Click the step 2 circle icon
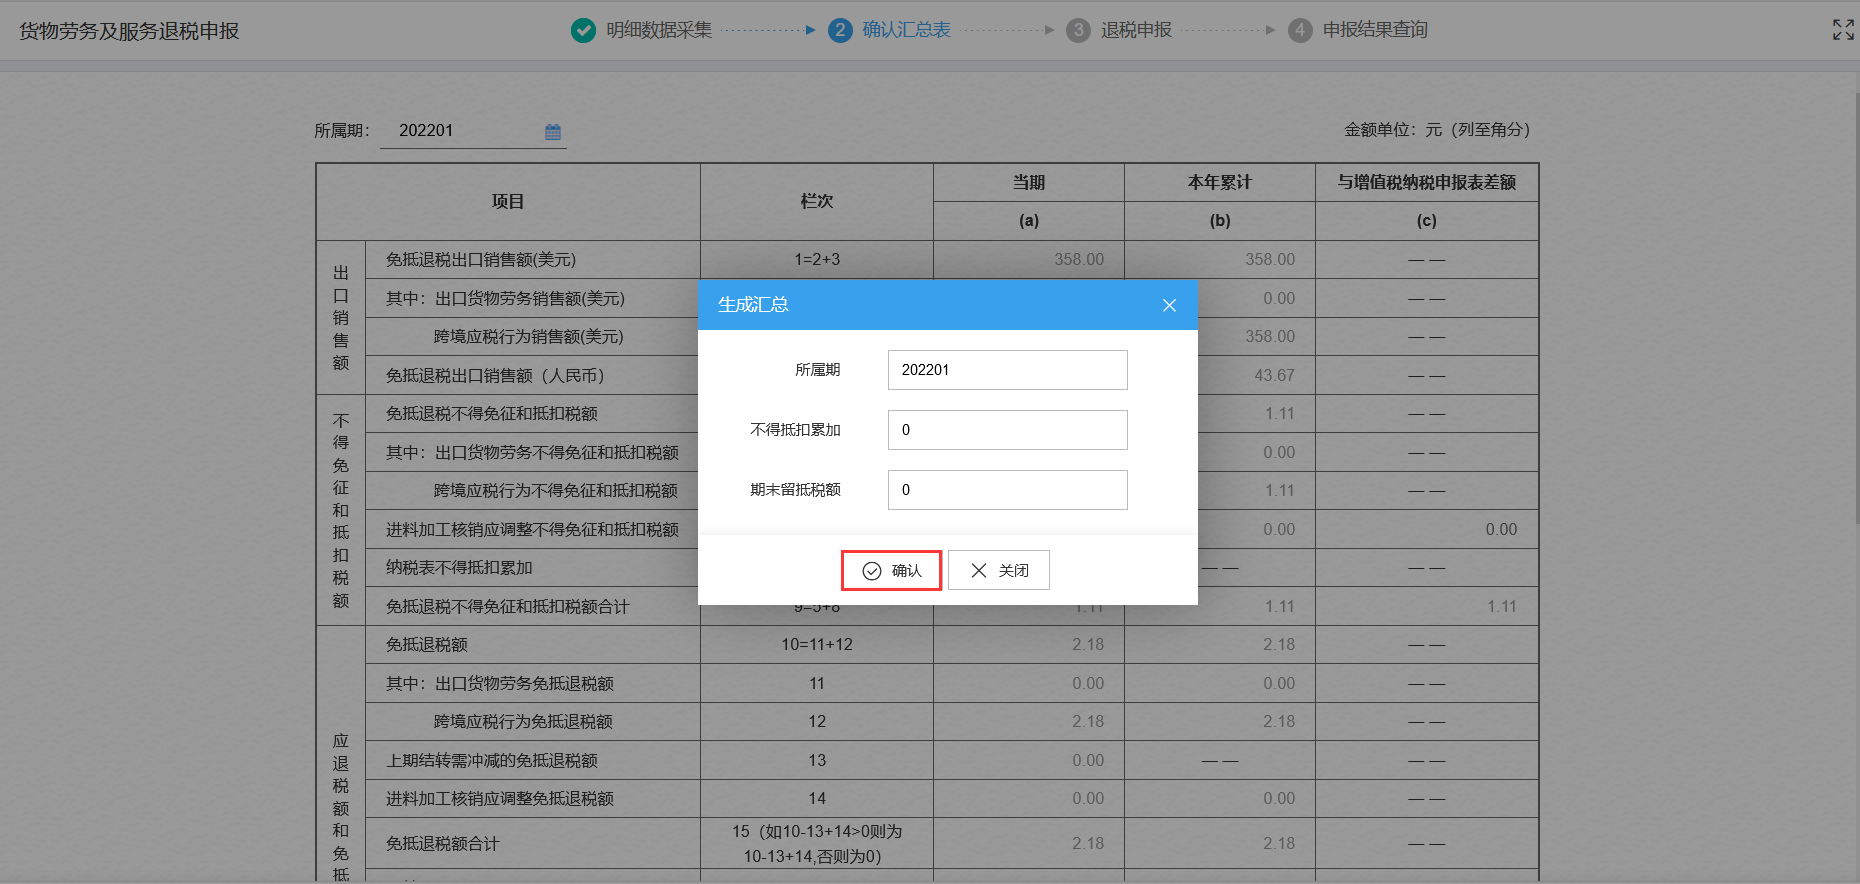 (x=840, y=30)
